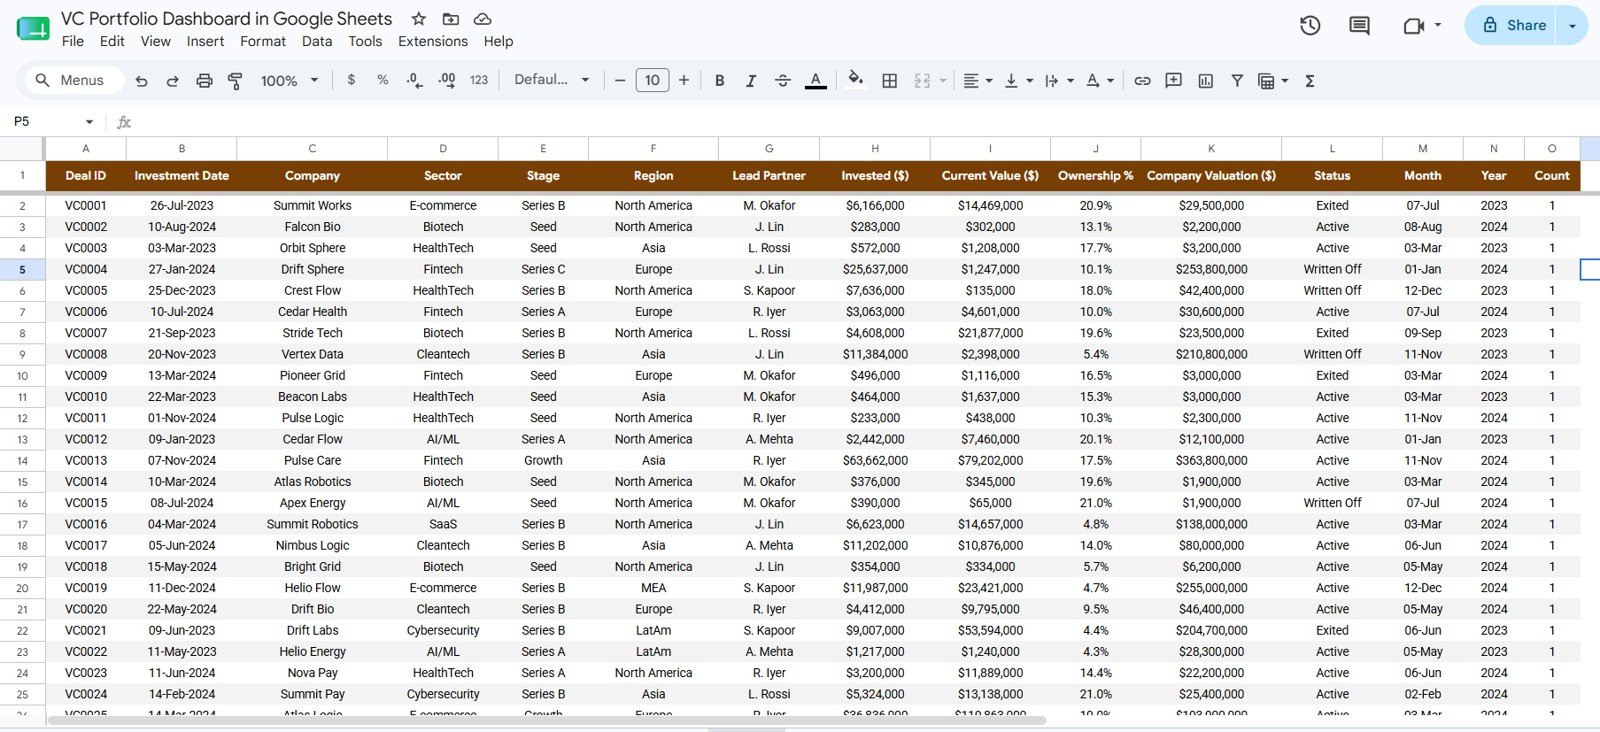Insert a chart icon
This screenshot has width=1600, height=732.
(1205, 81)
